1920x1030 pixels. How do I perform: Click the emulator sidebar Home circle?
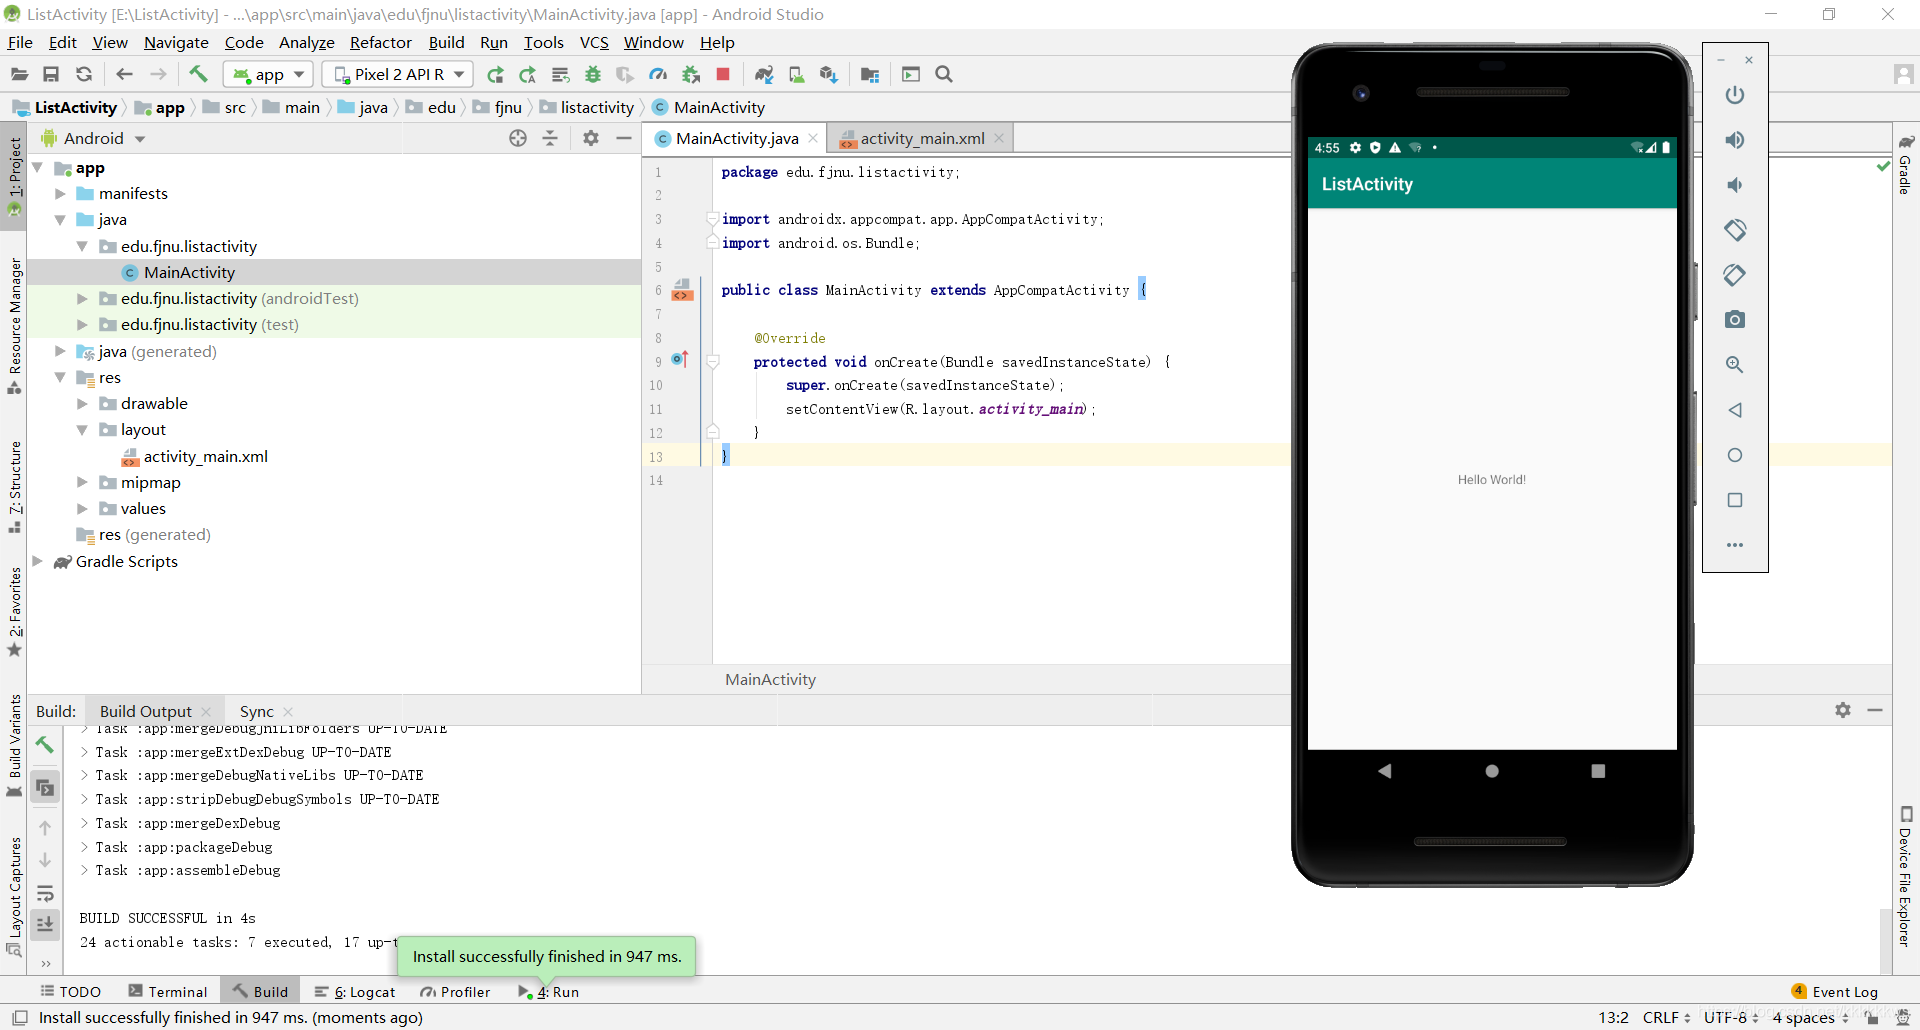coord(1735,455)
